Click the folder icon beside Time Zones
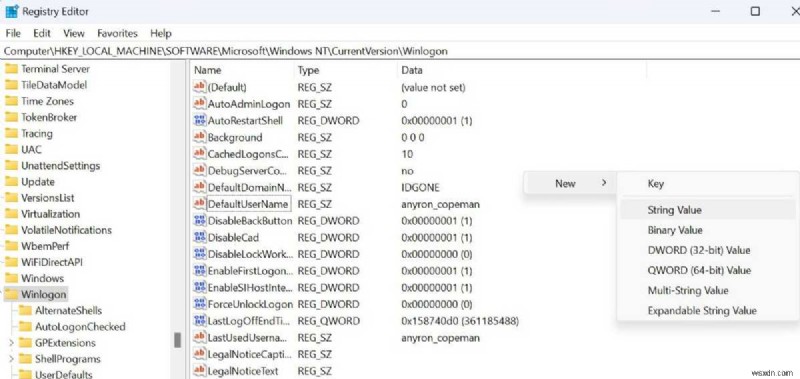The width and height of the screenshot is (800, 379). tap(11, 101)
